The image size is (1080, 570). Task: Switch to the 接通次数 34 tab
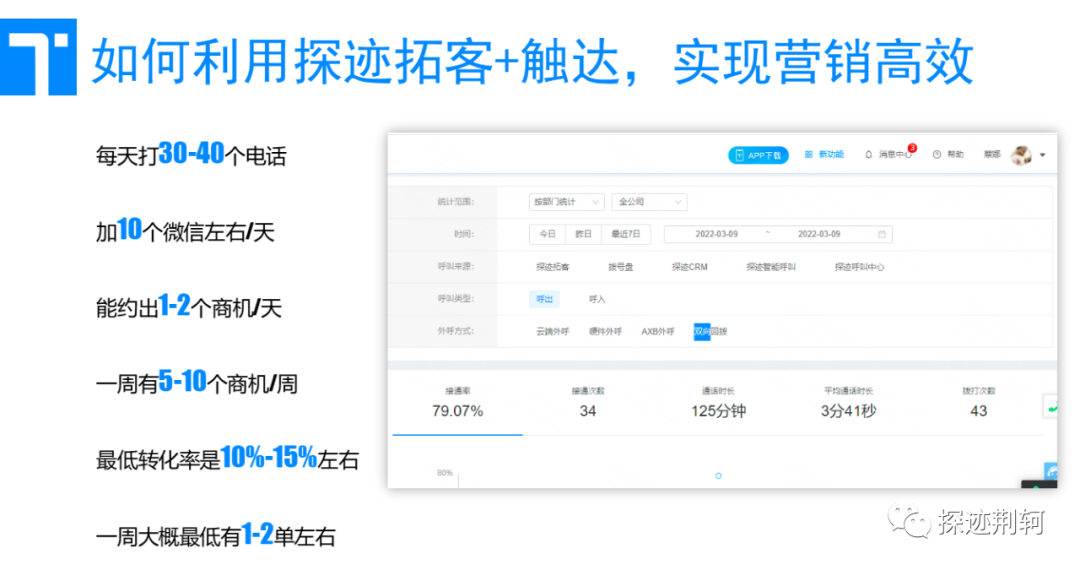(x=588, y=403)
